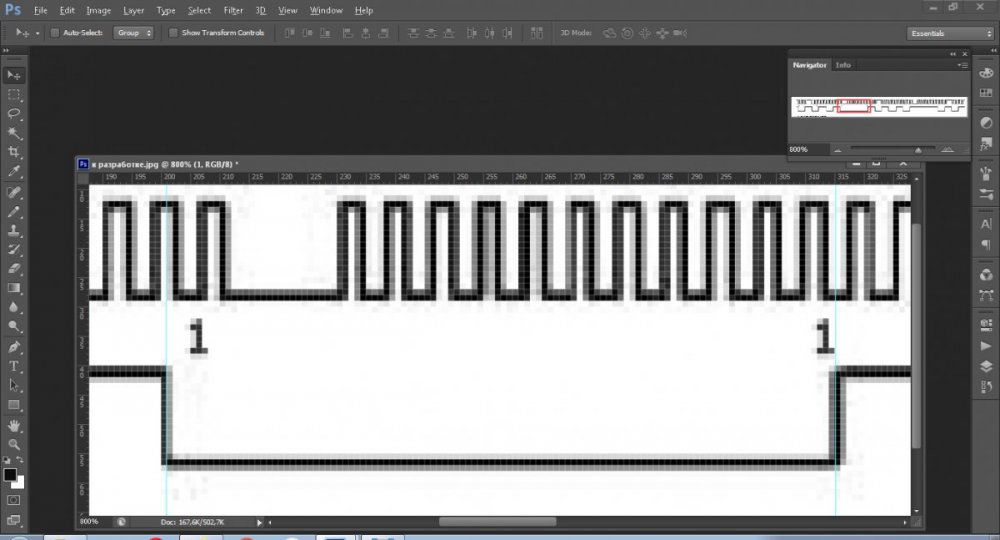
Task: Switch to the Navigator tab
Action: coord(809,65)
